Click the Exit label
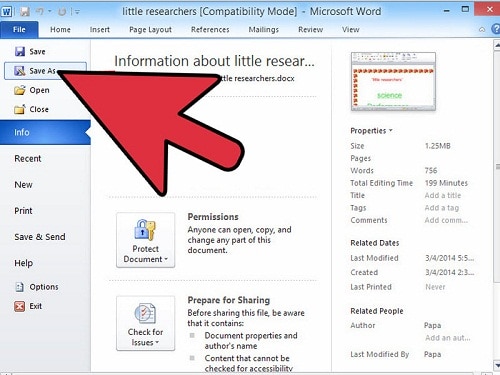This screenshot has width=500, height=375. point(35,306)
